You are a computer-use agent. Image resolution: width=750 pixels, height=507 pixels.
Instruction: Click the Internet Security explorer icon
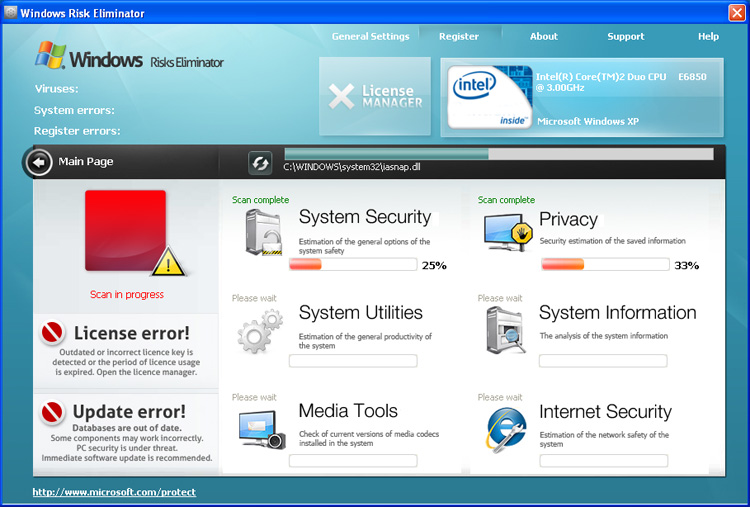pyautogui.click(x=506, y=430)
